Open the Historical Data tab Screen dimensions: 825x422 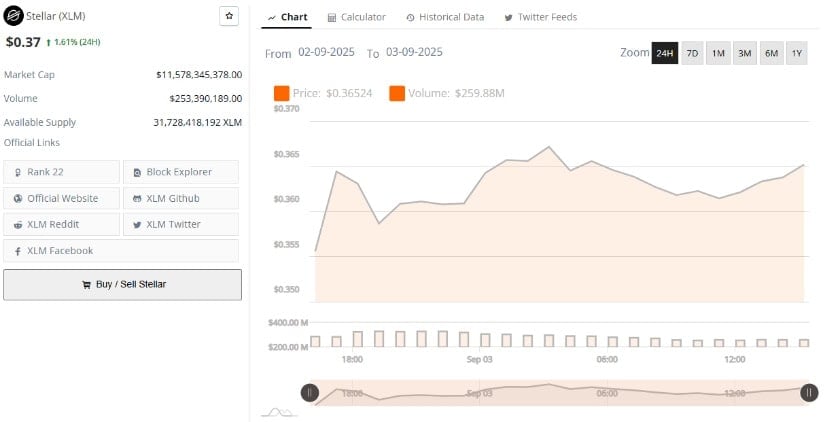click(445, 17)
